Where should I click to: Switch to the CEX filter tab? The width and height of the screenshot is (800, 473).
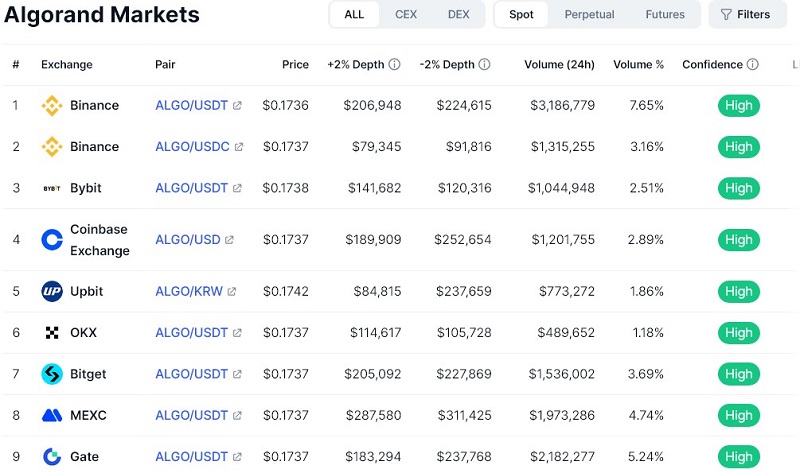406,14
